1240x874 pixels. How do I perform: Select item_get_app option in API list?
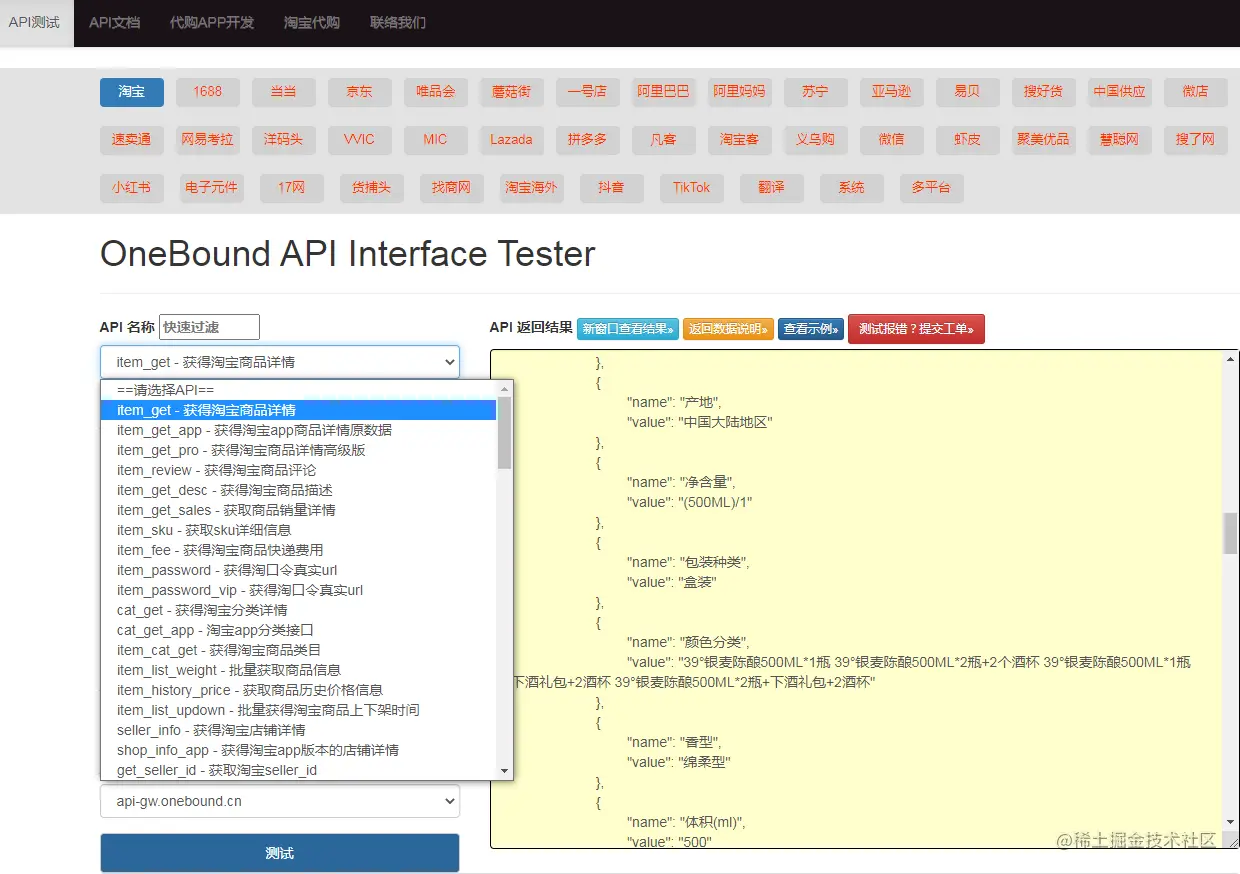tap(298, 430)
